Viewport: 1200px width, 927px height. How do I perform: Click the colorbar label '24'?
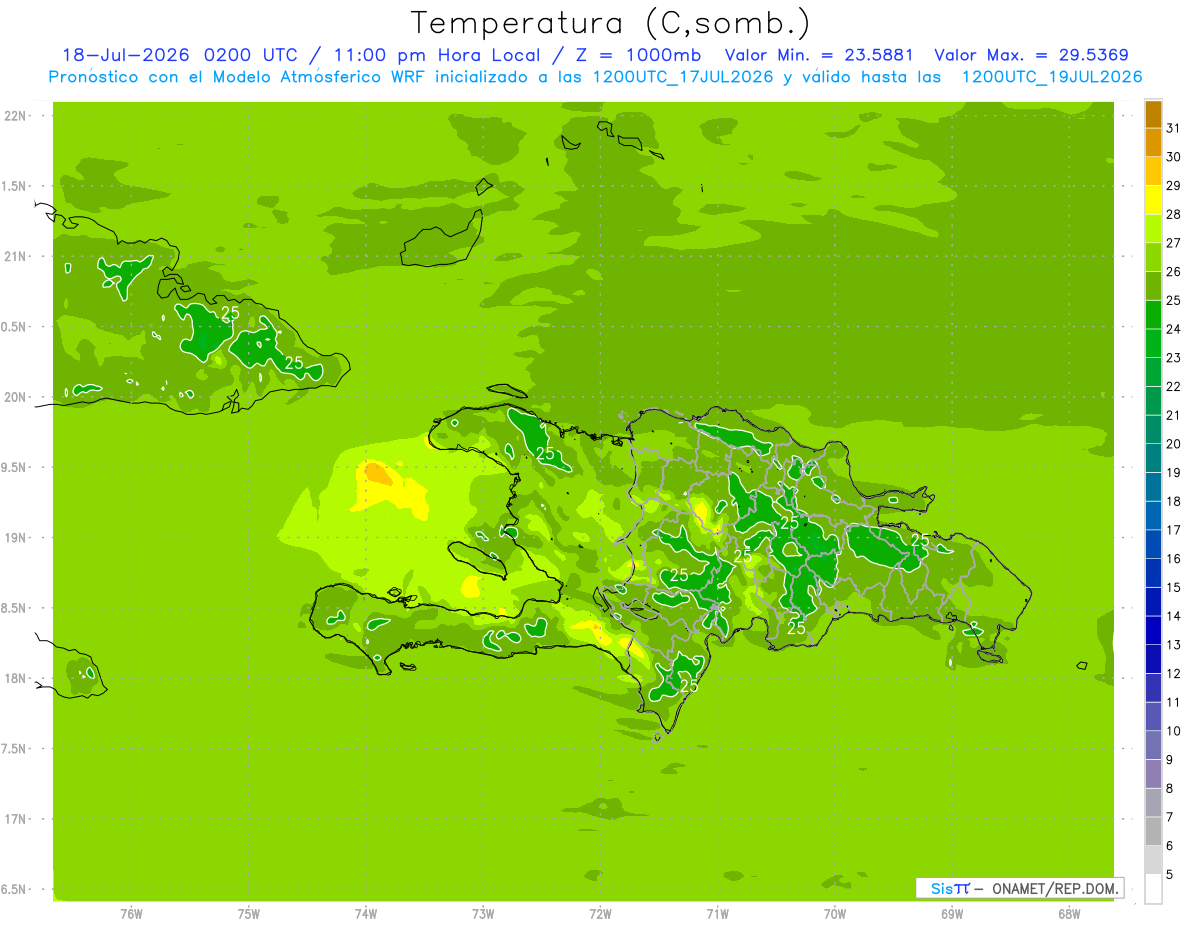point(1174,329)
